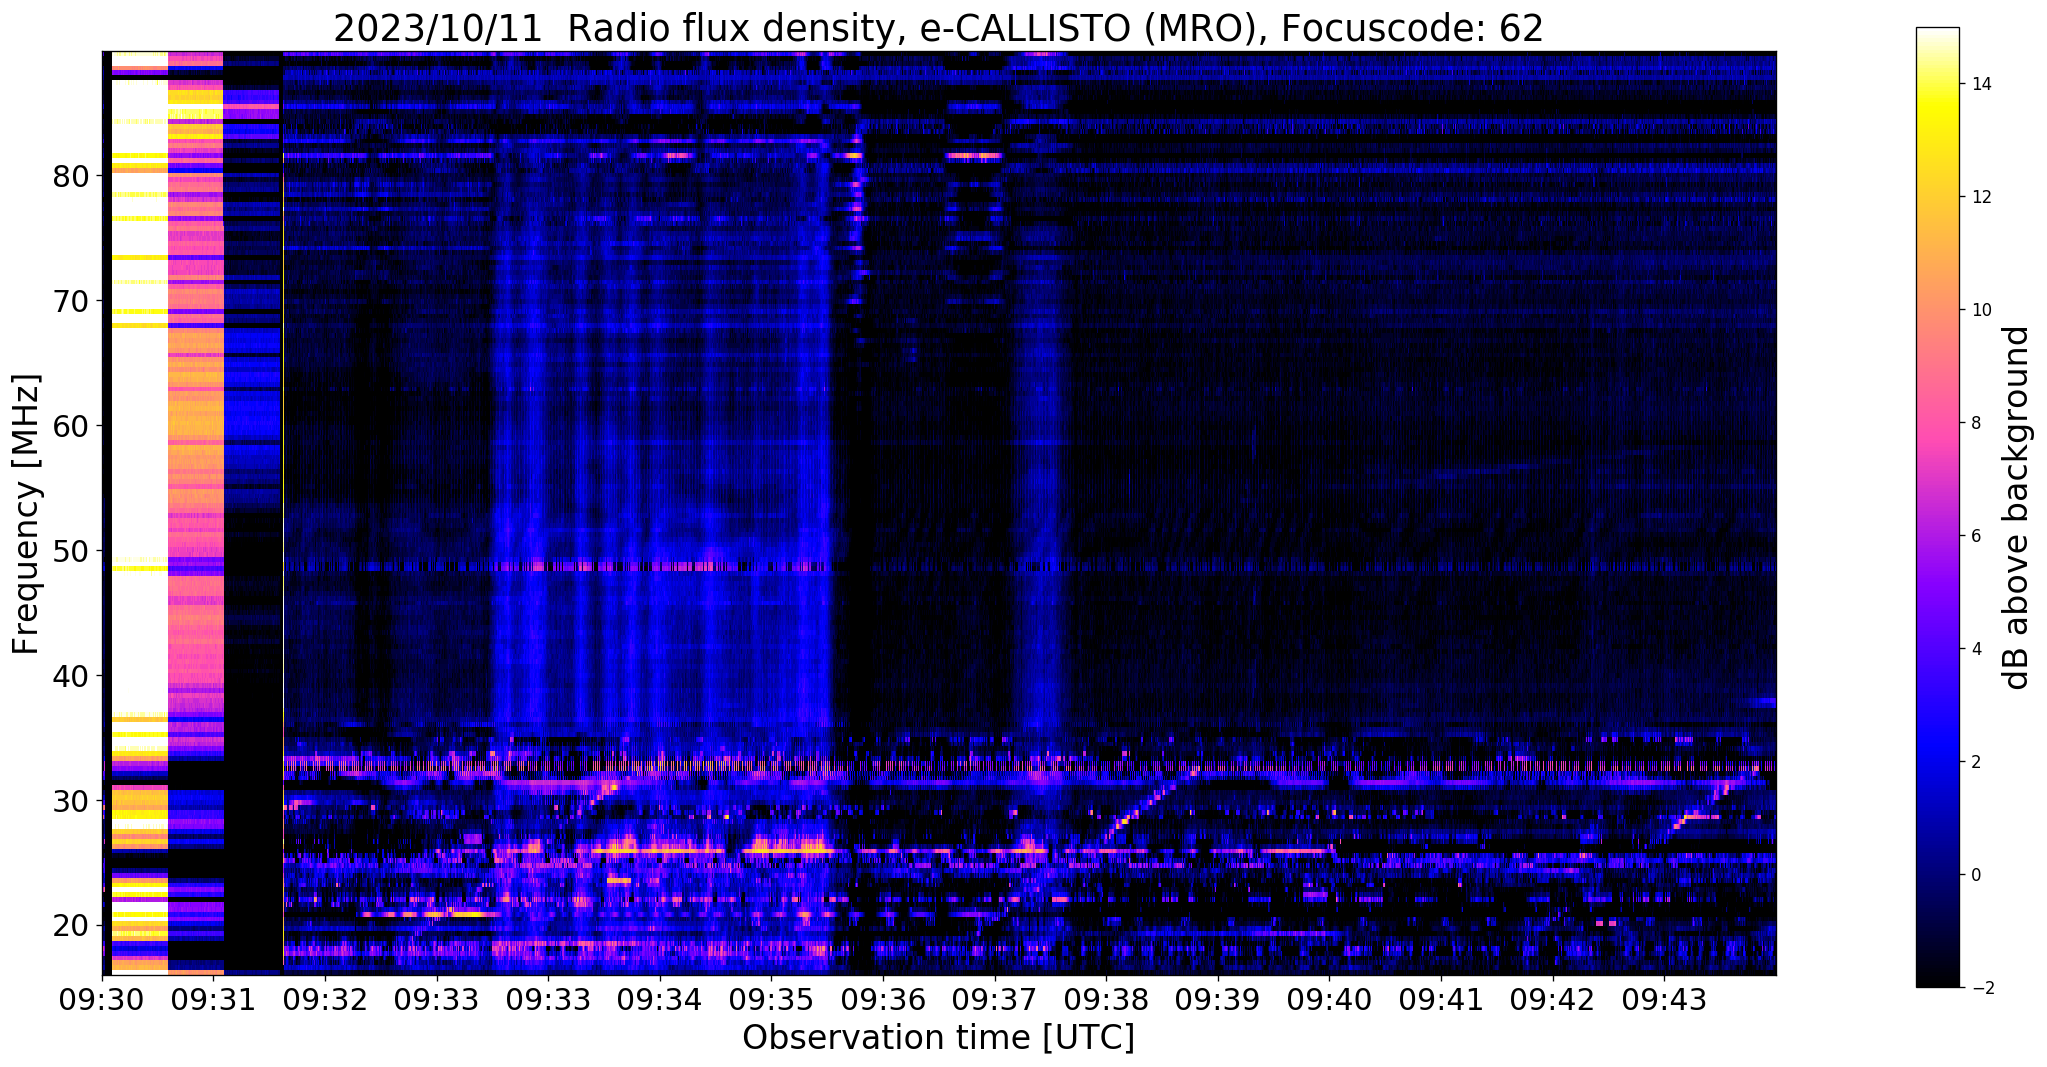Click the 09:31 time tick label
The height and width of the screenshot is (1067, 2047).
[x=214, y=1000]
